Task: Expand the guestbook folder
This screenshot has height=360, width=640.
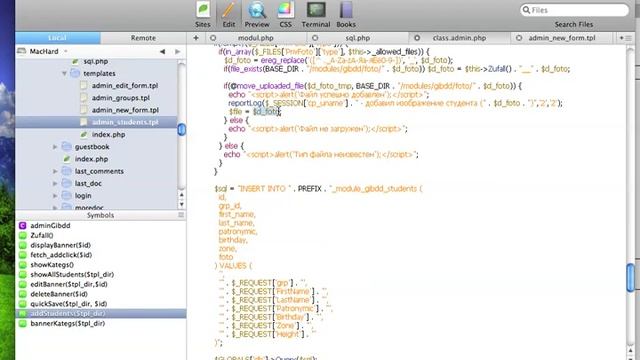Action: [55, 147]
